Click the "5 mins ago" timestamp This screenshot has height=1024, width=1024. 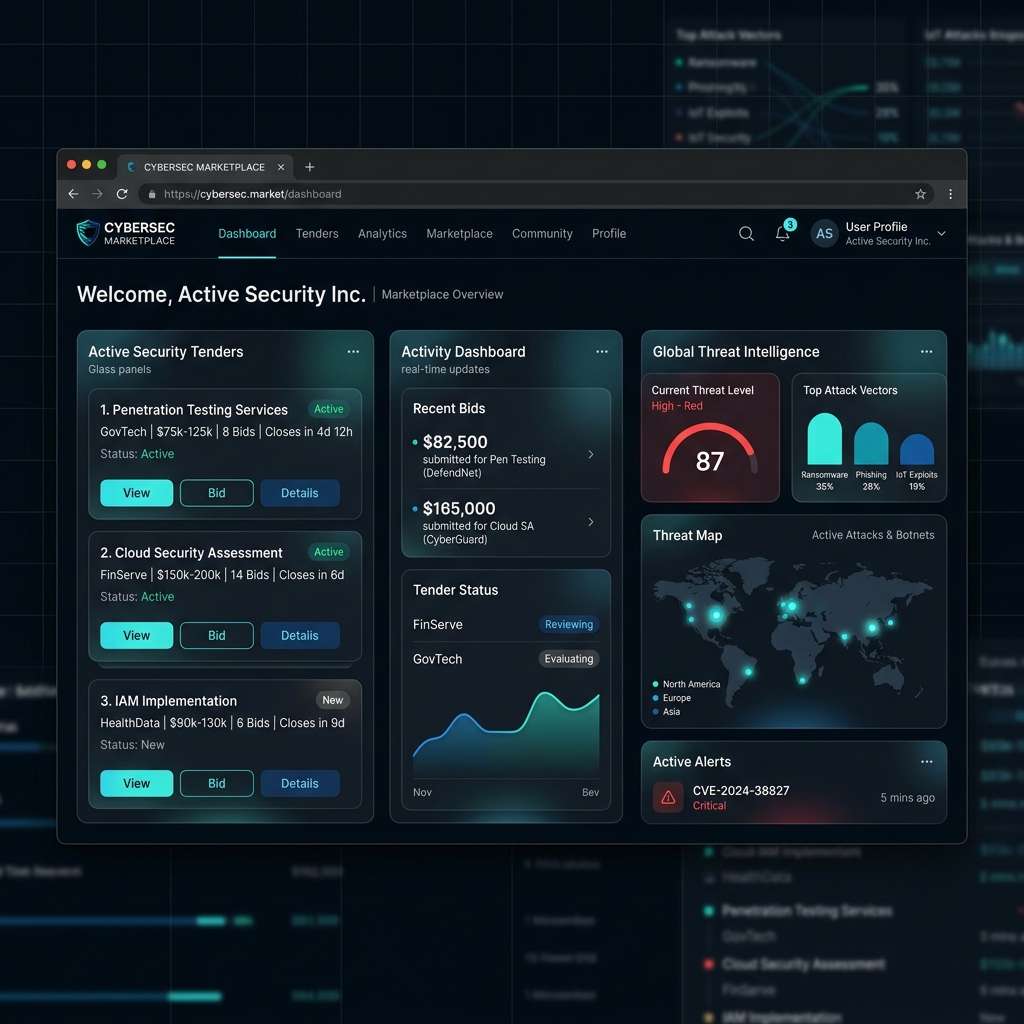pyautogui.click(x=907, y=797)
